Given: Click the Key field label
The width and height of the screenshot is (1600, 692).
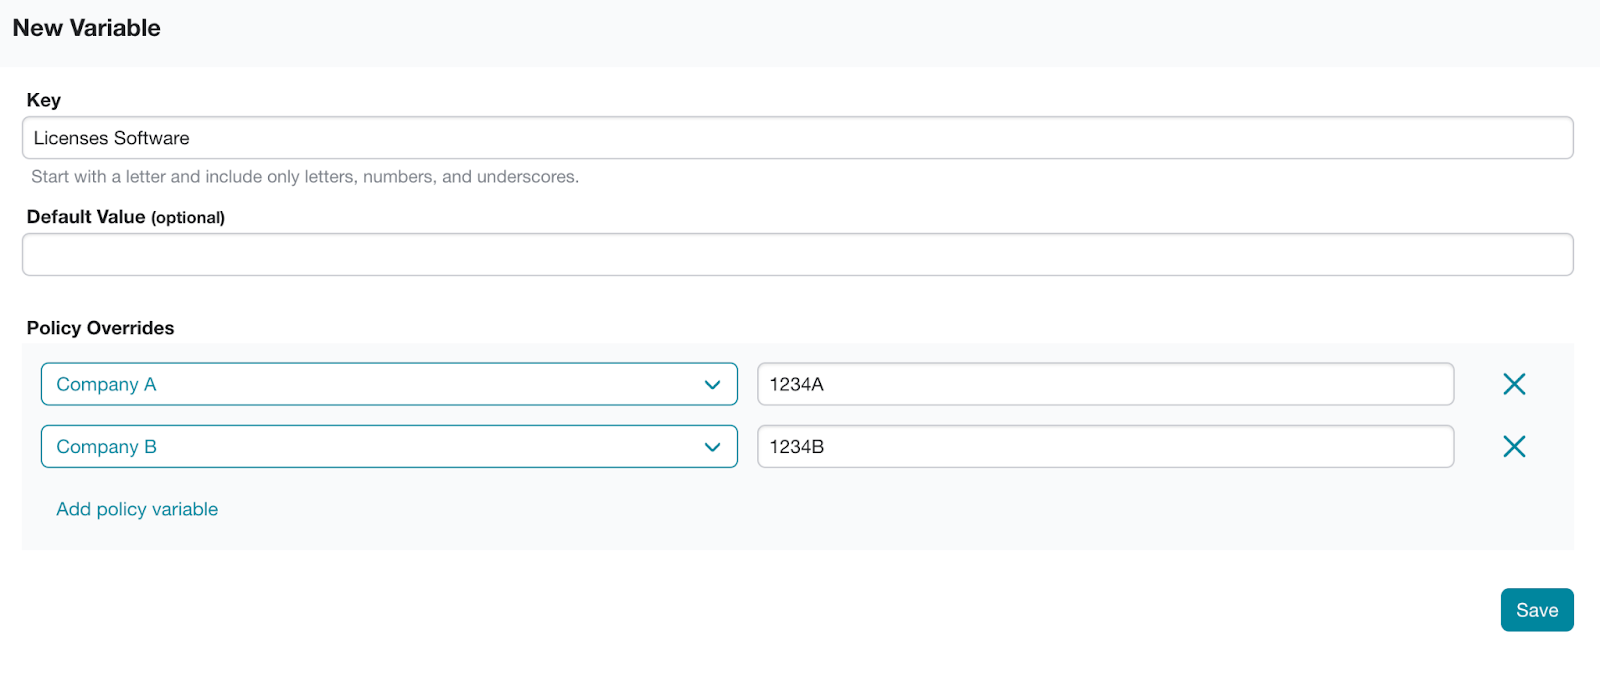Looking at the screenshot, I should tap(44, 100).
